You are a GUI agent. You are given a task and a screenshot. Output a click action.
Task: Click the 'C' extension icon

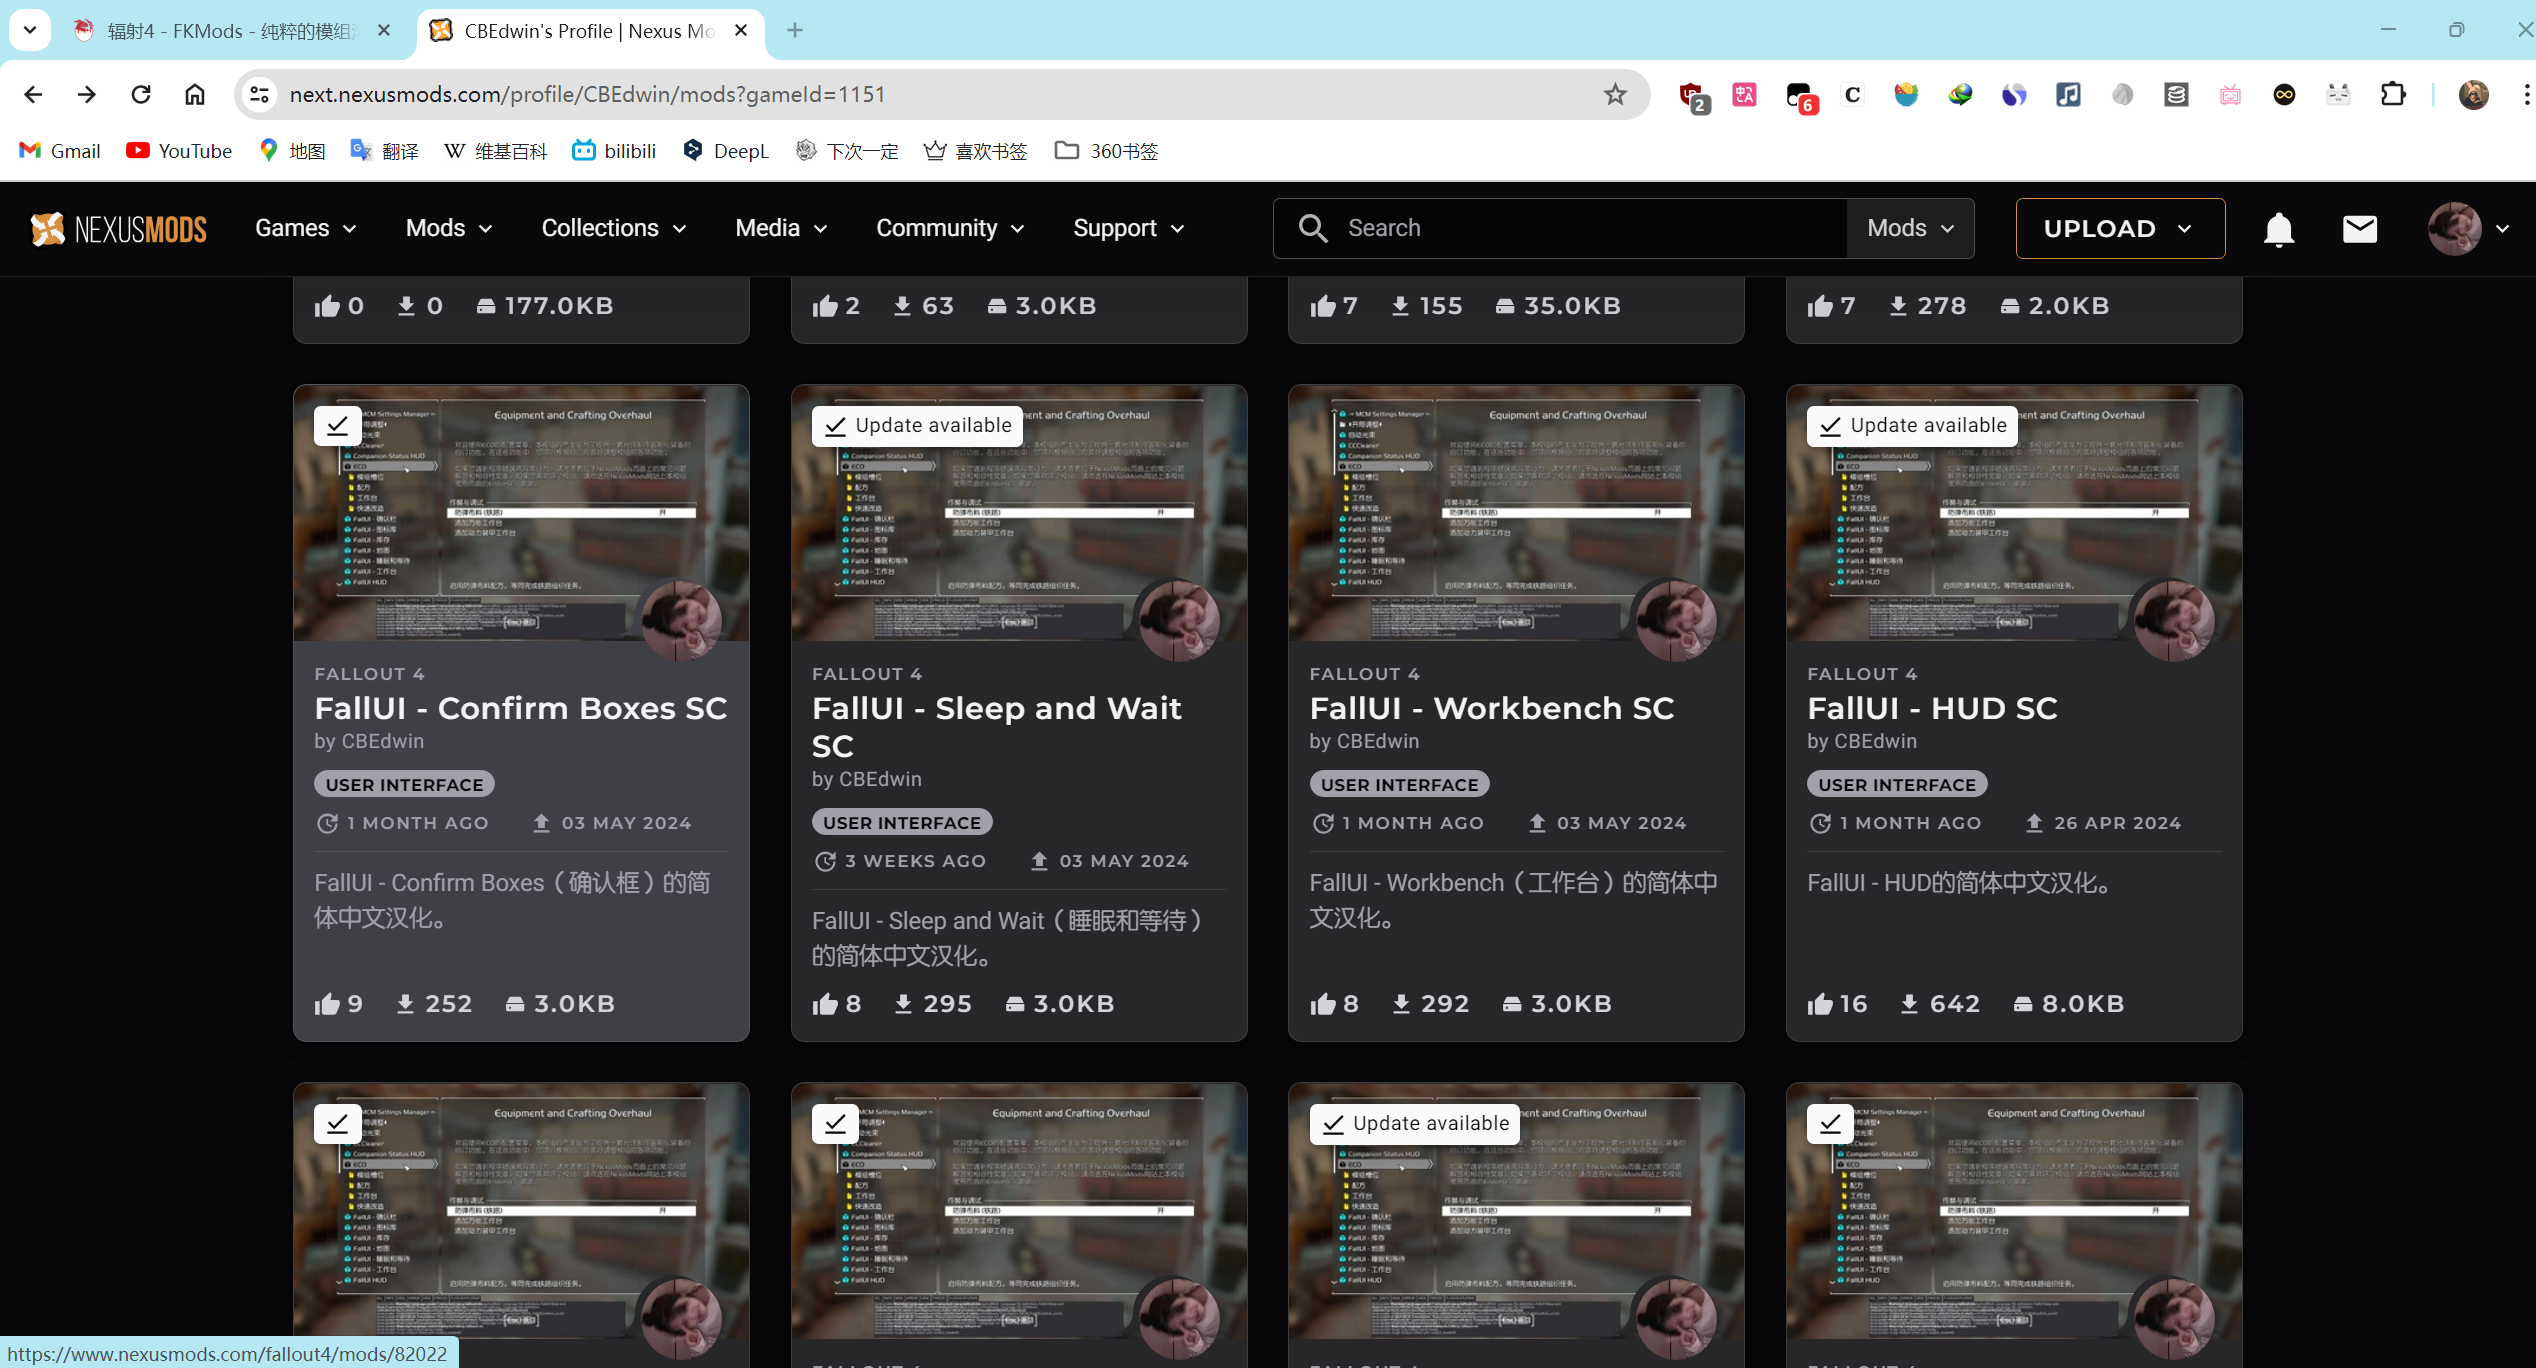(x=1853, y=94)
